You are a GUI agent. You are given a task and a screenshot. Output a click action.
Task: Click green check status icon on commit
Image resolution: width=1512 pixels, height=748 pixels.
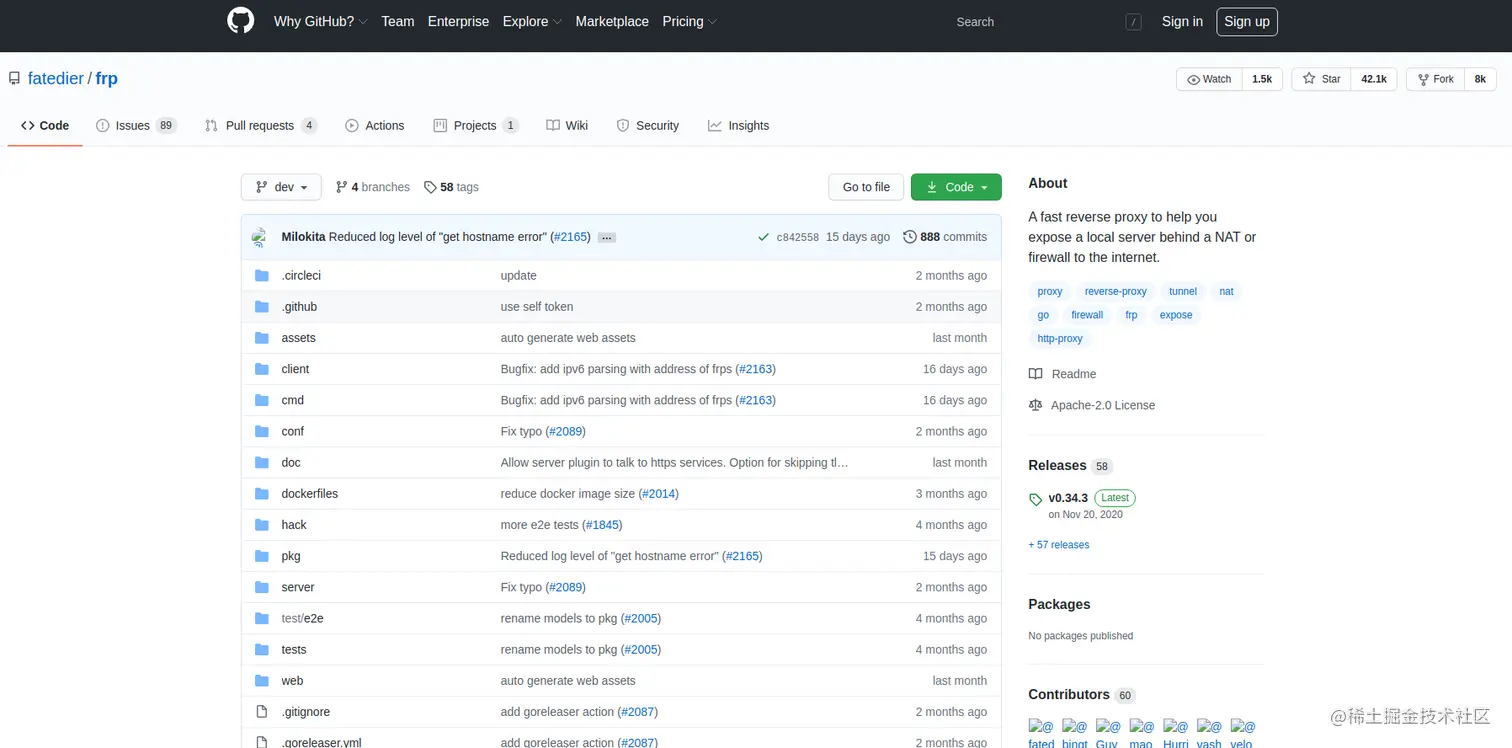click(764, 238)
